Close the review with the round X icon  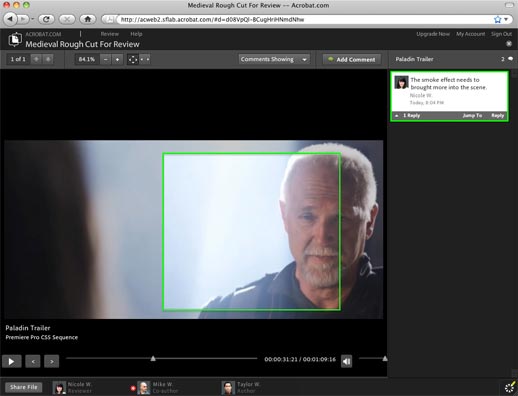coord(509,44)
